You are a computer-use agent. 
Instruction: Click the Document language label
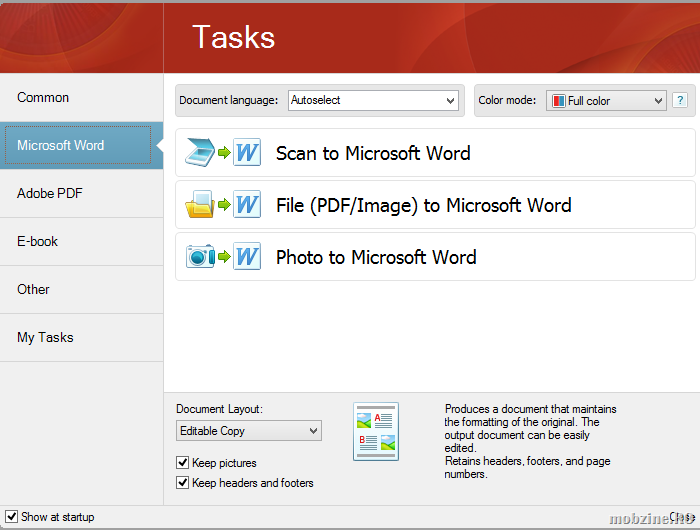pos(229,100)
